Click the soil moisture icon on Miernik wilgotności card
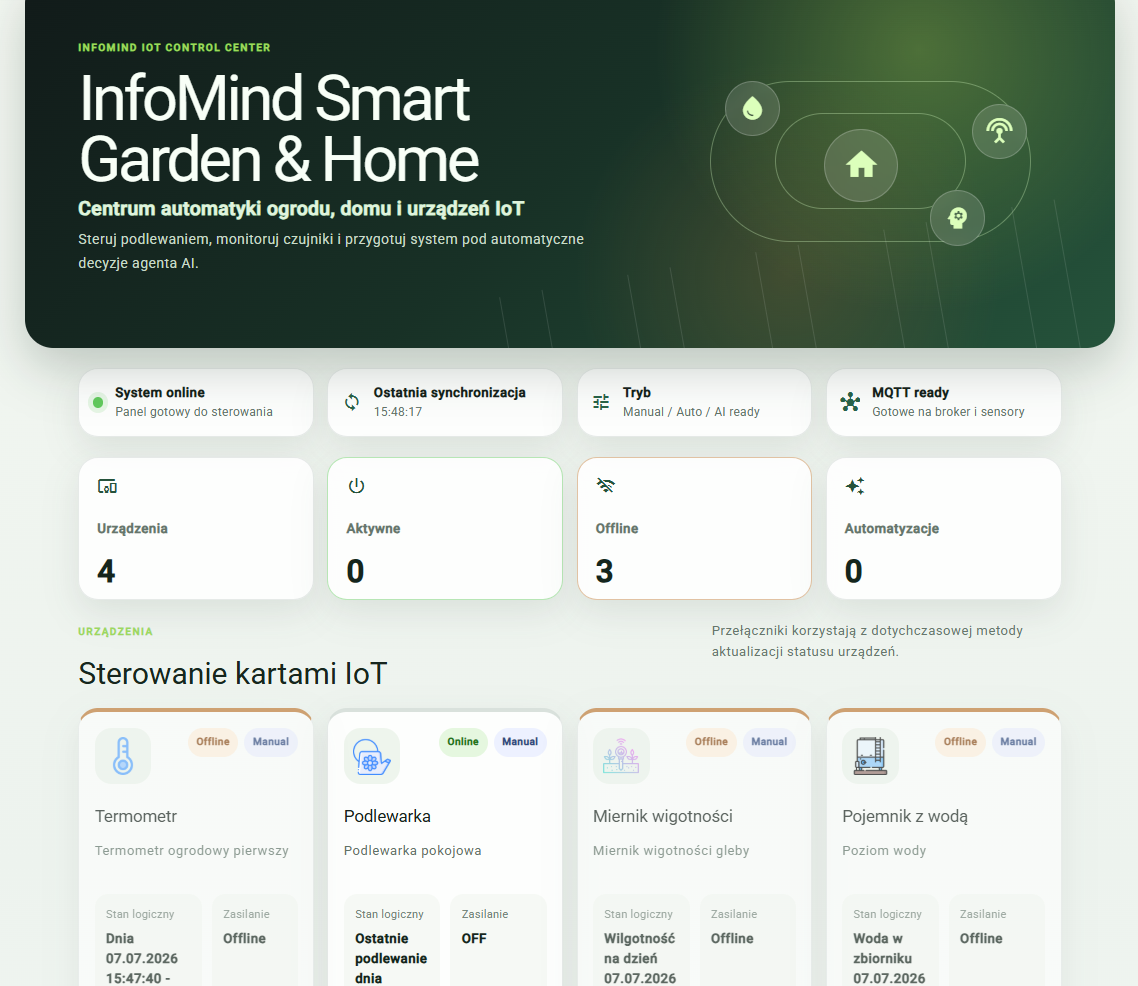Viewport: 1138px width, 986px height. pyautogui.click(x=621, y=756)
